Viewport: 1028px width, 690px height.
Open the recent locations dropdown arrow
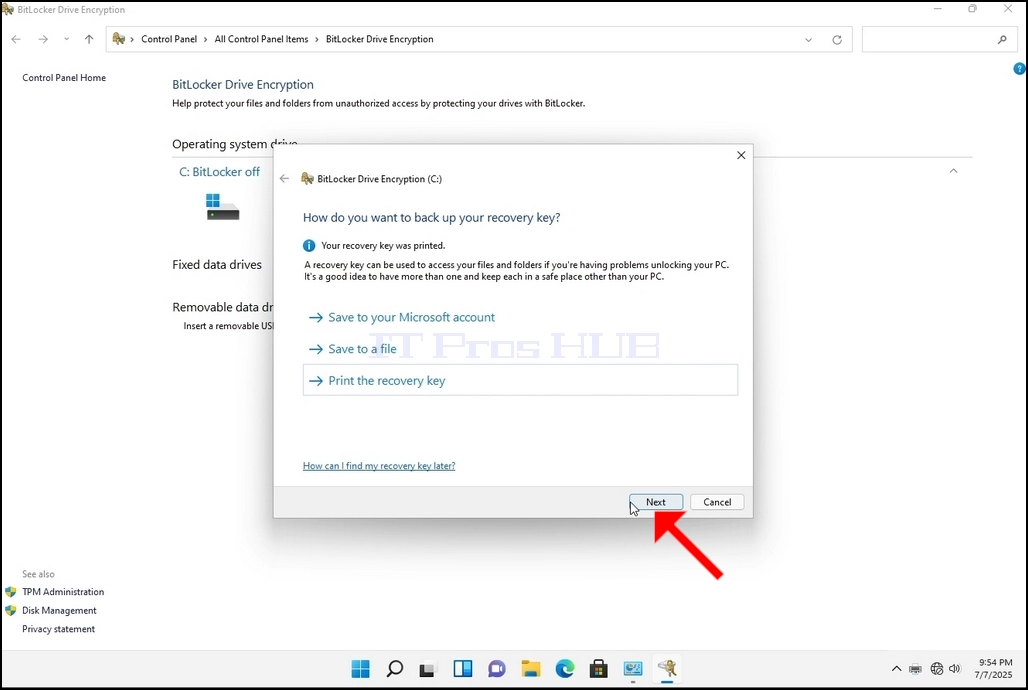(x=66, y=39)
